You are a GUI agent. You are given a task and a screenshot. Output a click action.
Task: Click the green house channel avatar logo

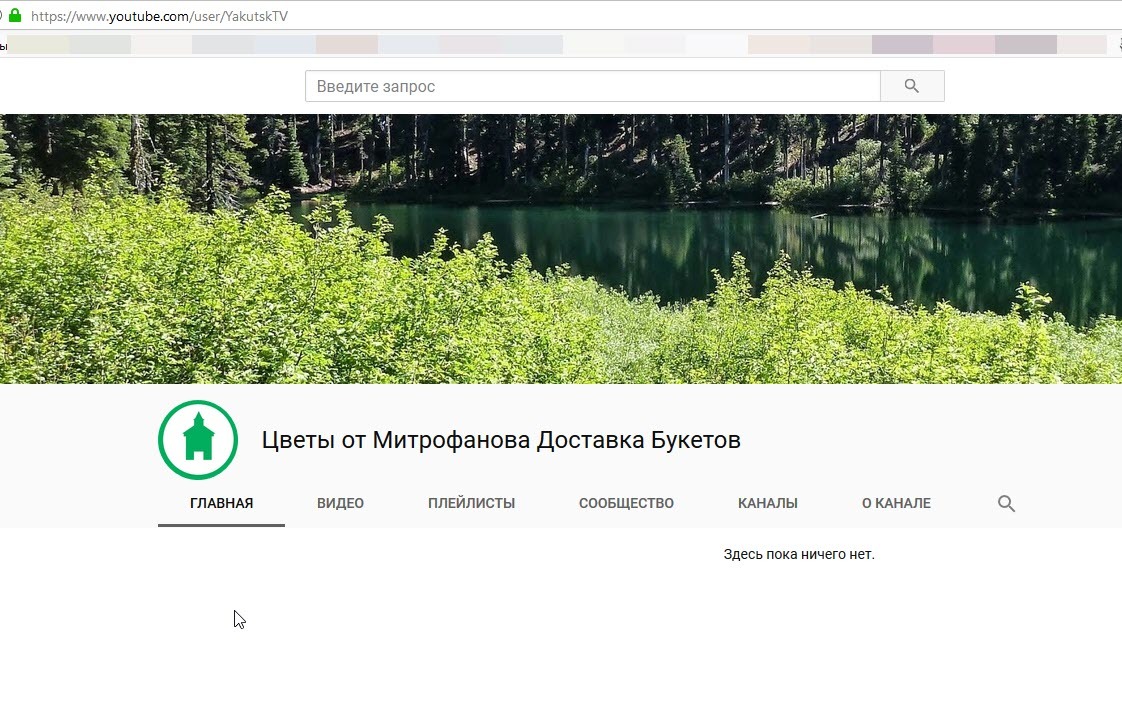[x=197, y=440]
